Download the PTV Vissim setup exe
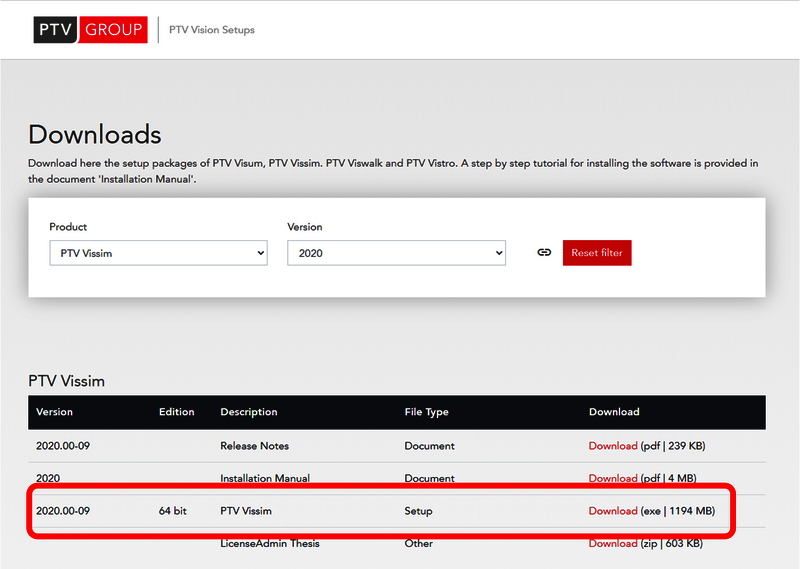The width and height of the screenshot is (800, 569). 612,511
